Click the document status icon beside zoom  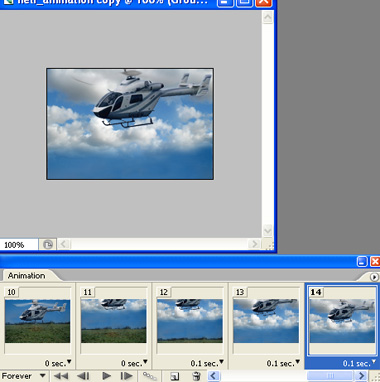tap(48, 245)
